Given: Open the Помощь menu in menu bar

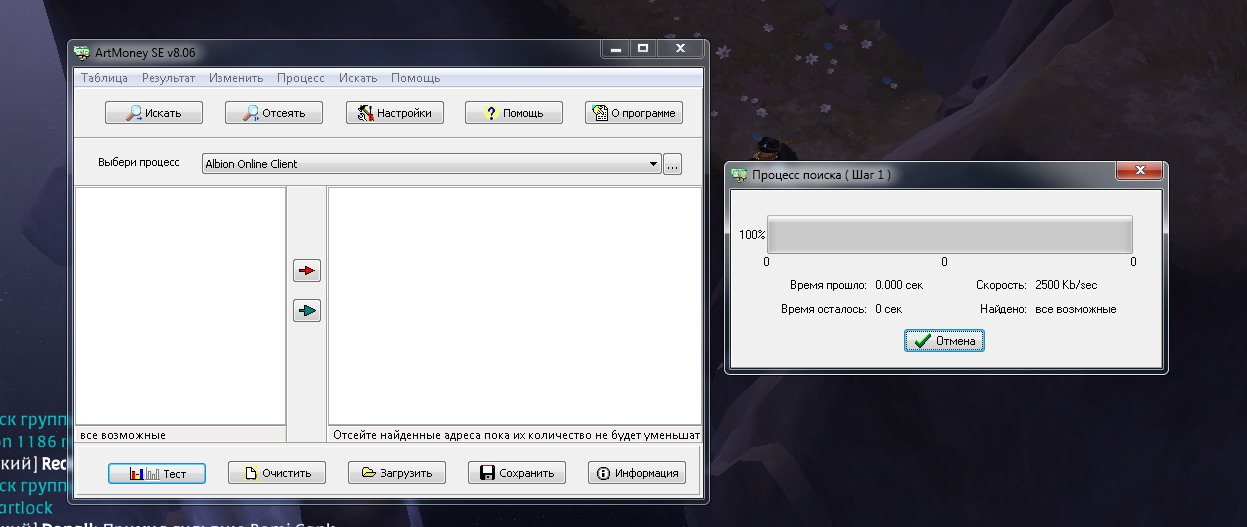Looking at the screenshot, I should click(415, 78).
